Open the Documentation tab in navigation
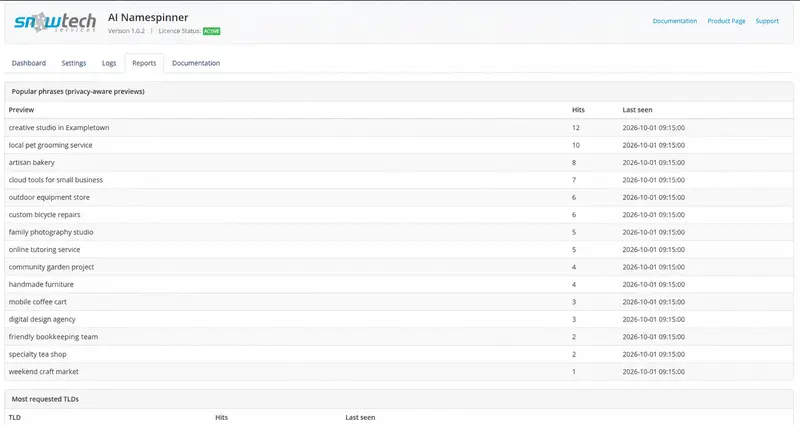Image resolution: width=800 pixels, height=425 pixels. 196,63
